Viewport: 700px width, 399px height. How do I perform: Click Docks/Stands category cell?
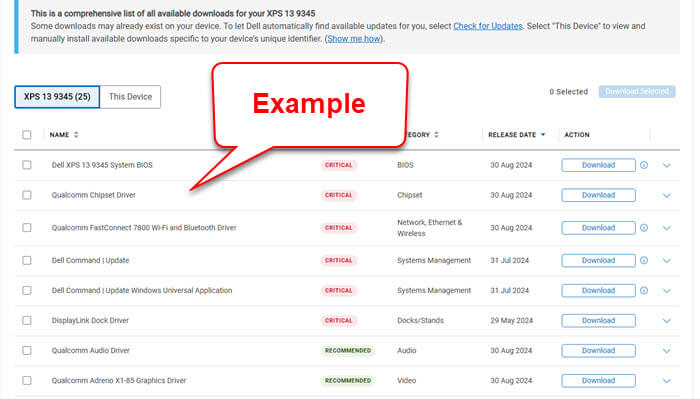421,320
